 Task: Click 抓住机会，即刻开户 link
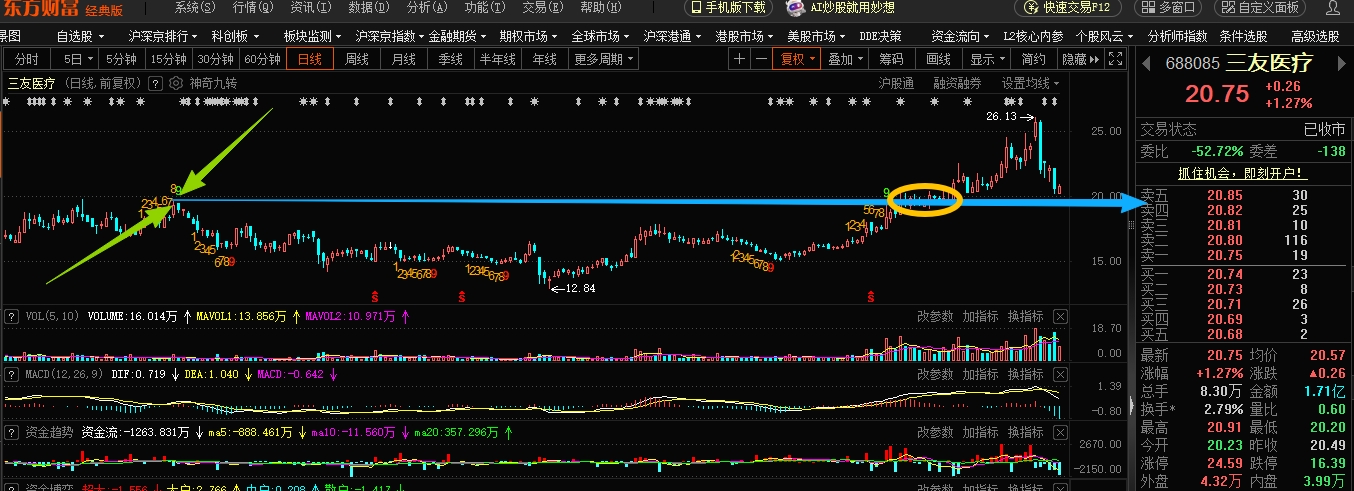pos(1243,173)
